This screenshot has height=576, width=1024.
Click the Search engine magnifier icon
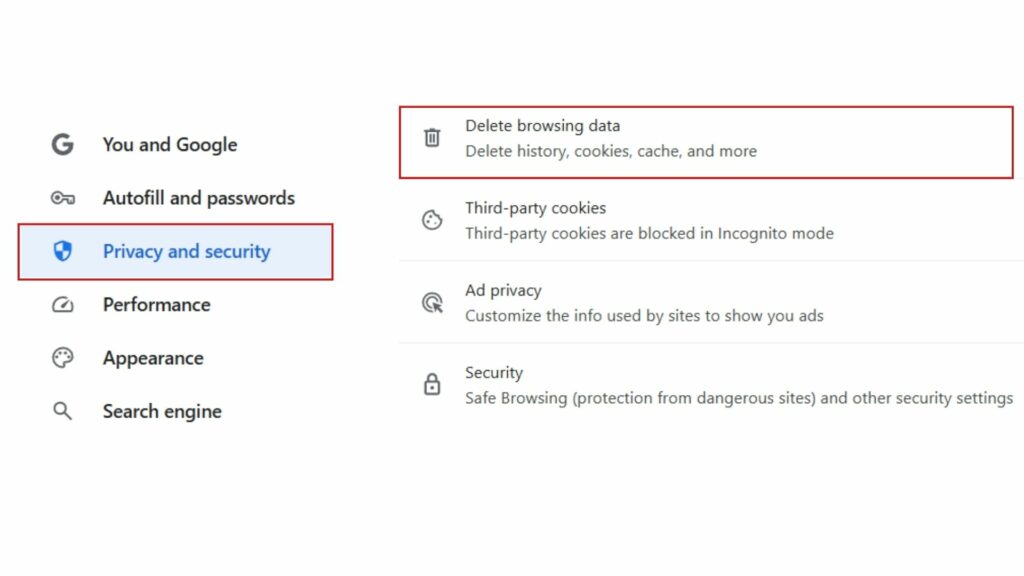[x=63, y=411]
